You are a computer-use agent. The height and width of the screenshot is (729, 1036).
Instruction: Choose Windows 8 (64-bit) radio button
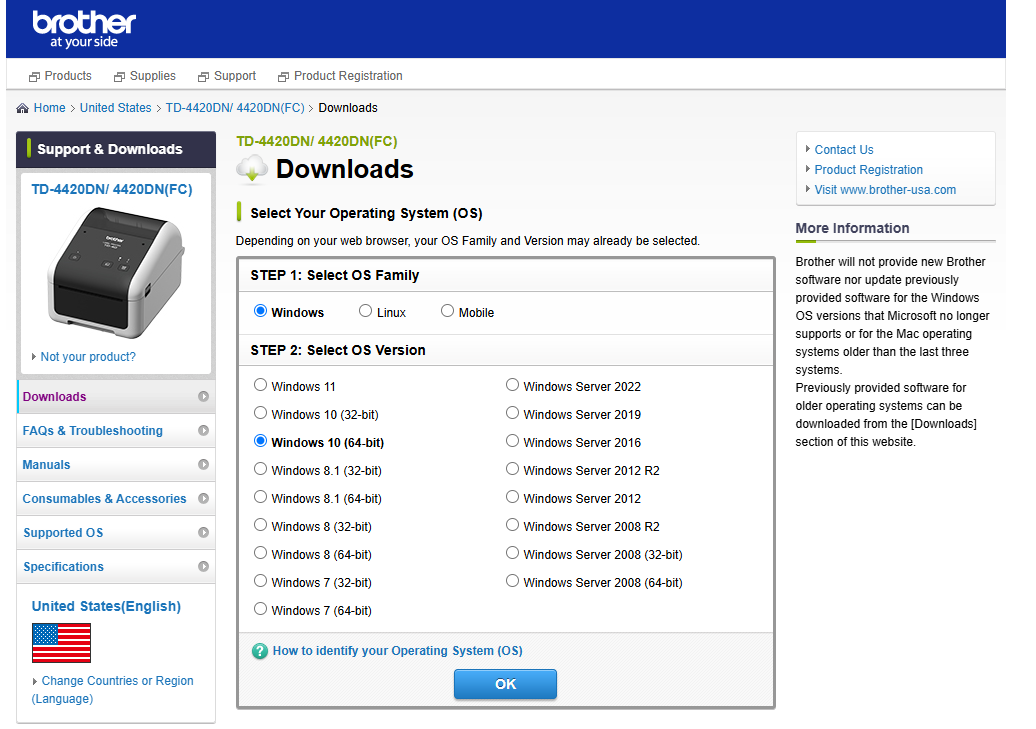[x=260, y=553]
